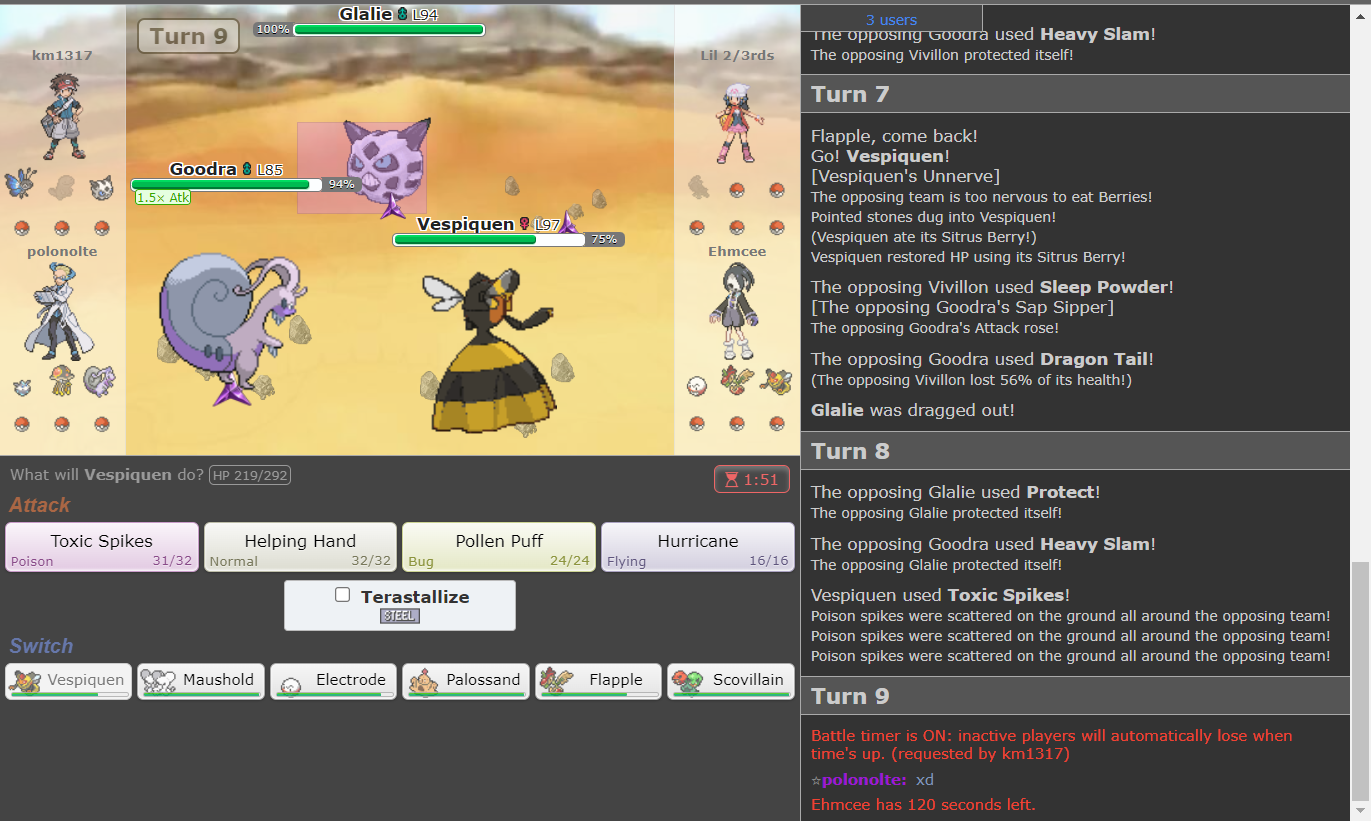This screenshot has height=821, width=1371.
Task: Click the Goodra L85 name label
Action: pos(226,169)
